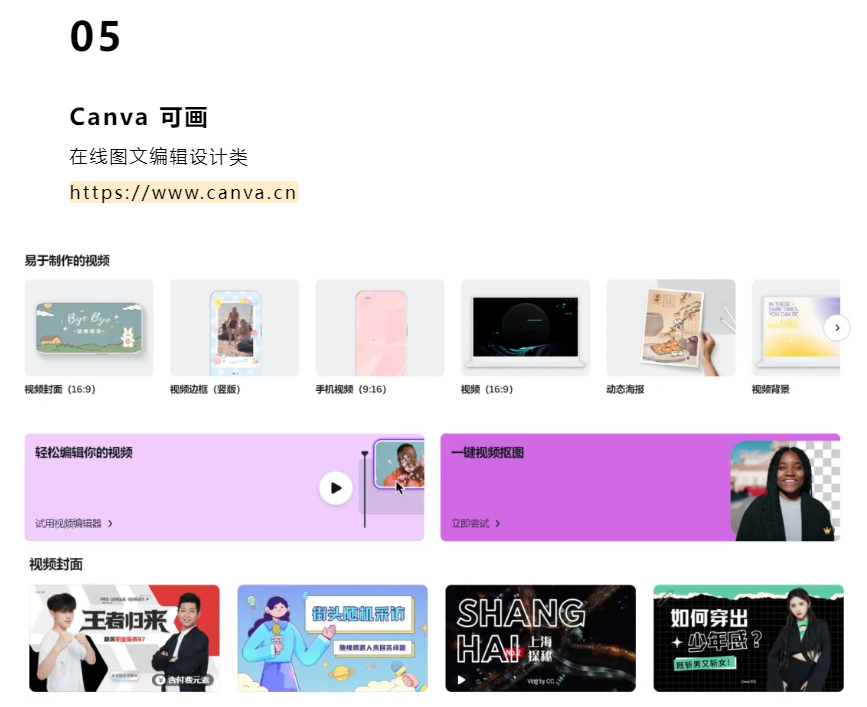Click 试用视频编辑器 link

[69, 523]
